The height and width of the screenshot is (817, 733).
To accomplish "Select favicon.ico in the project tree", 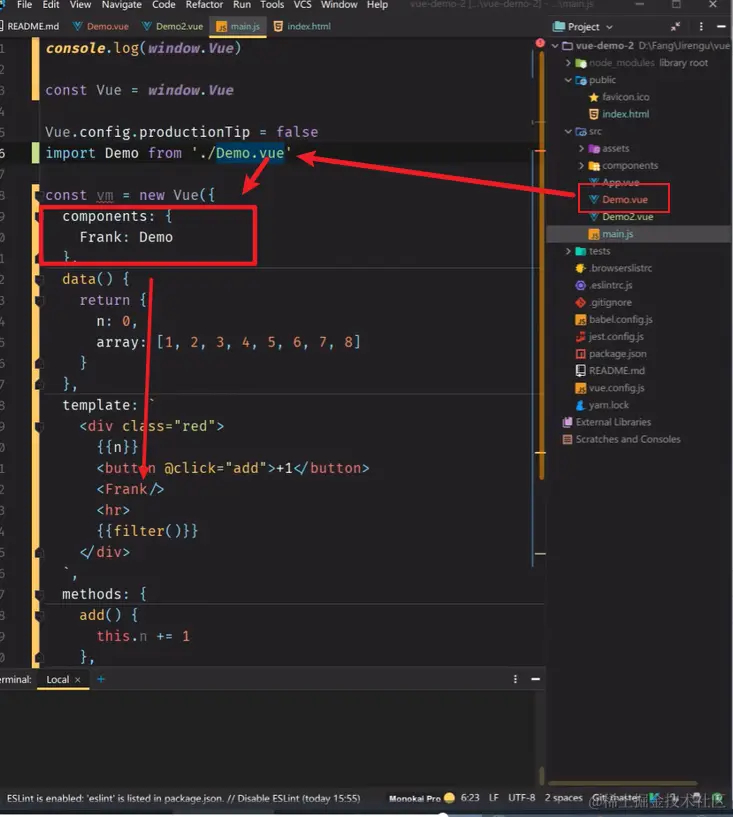I will pos(625,97).
